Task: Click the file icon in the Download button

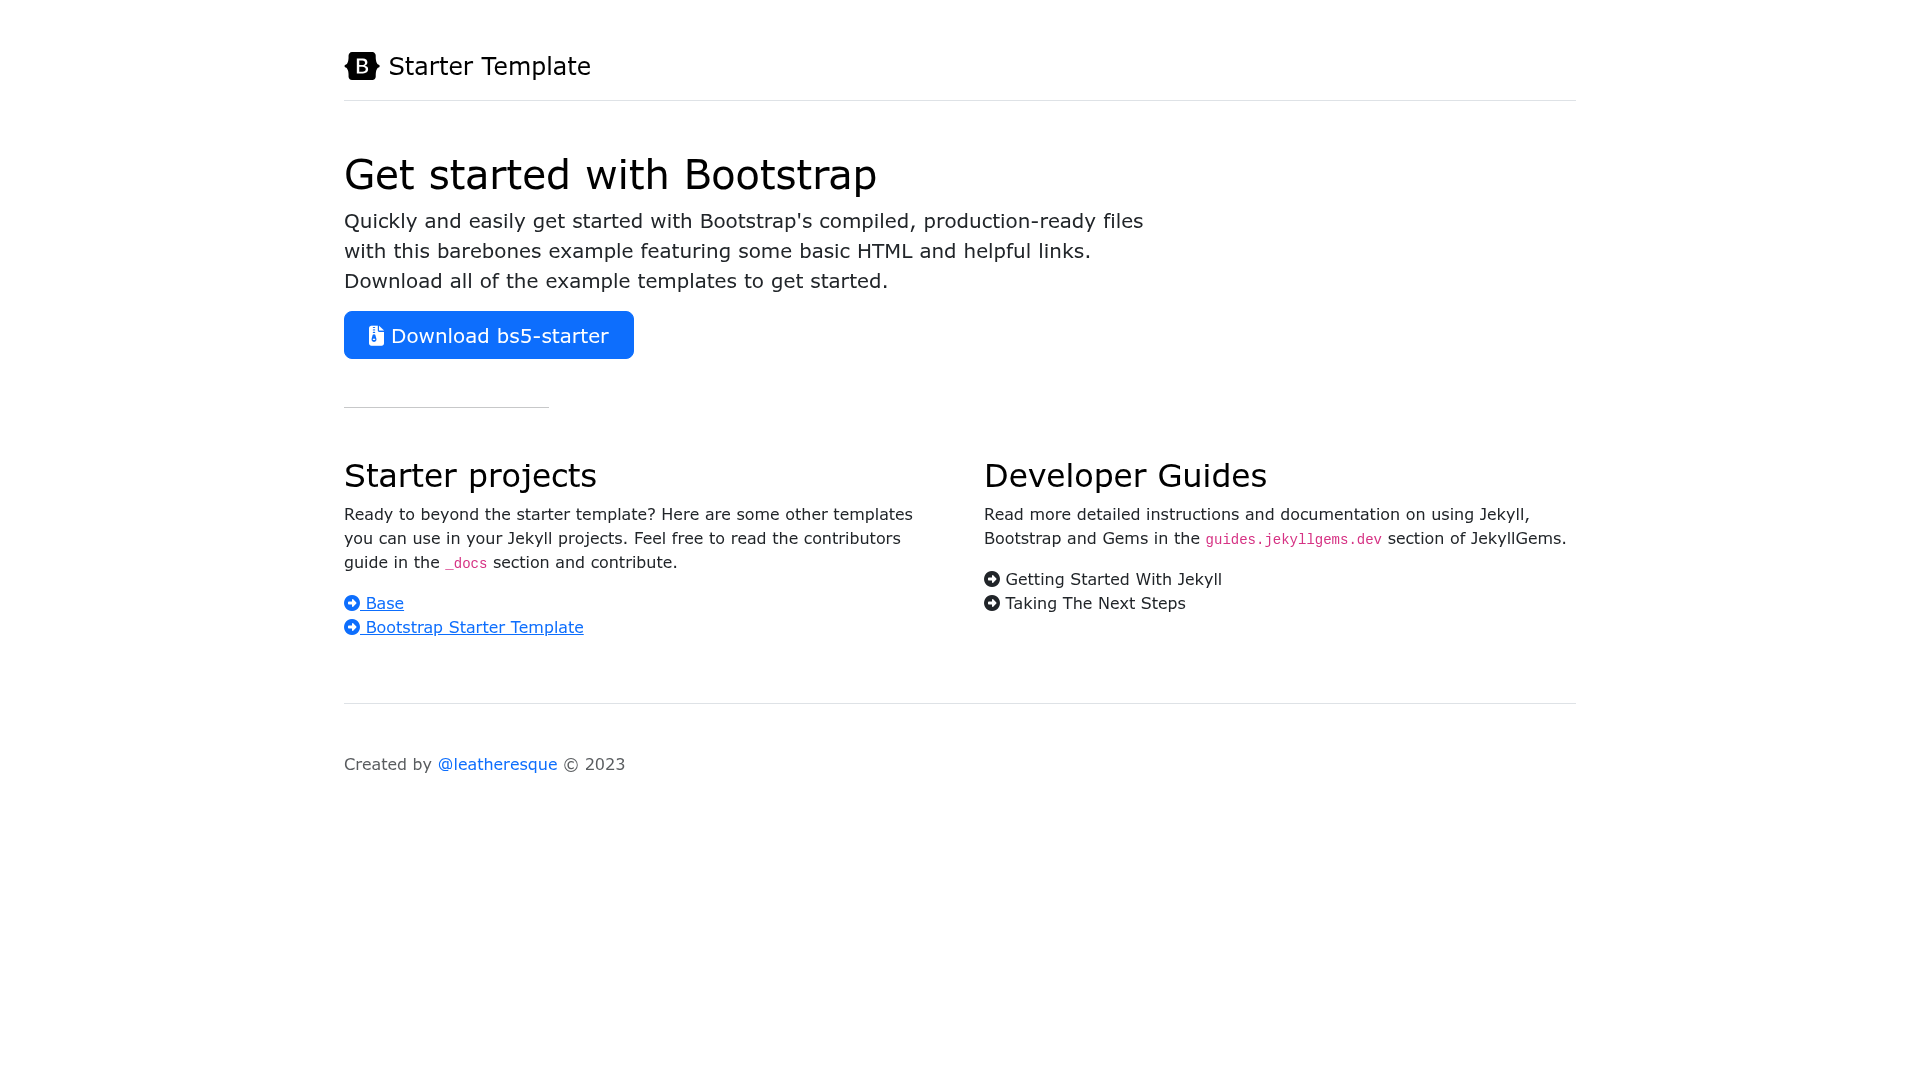Action: (376, 335)
